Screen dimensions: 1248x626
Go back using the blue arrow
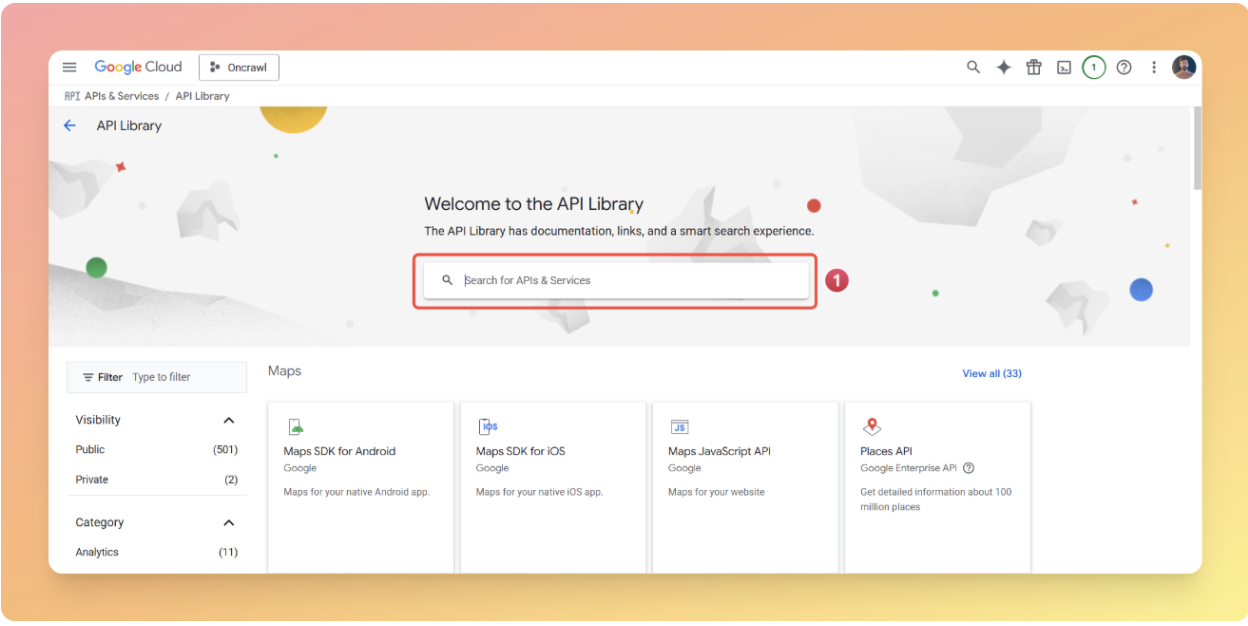tap(69, 125)
